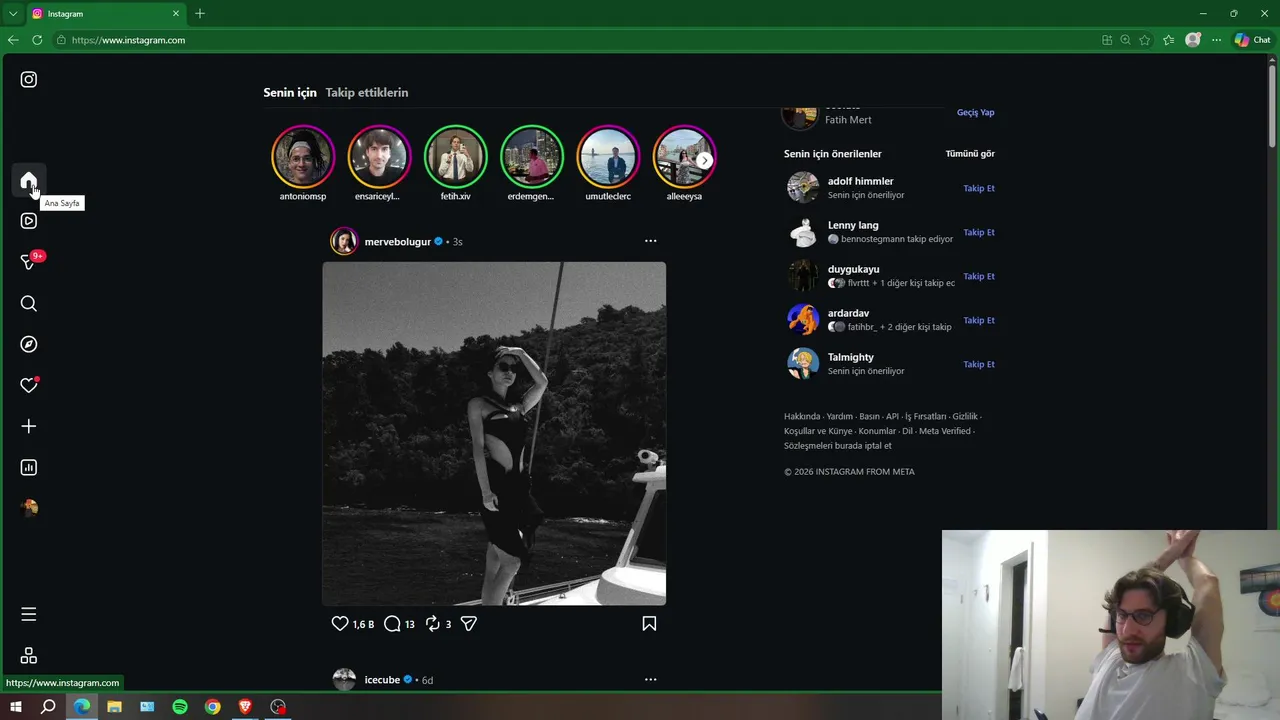
Task: Add page to favorites star icon
Action: 1145,40
